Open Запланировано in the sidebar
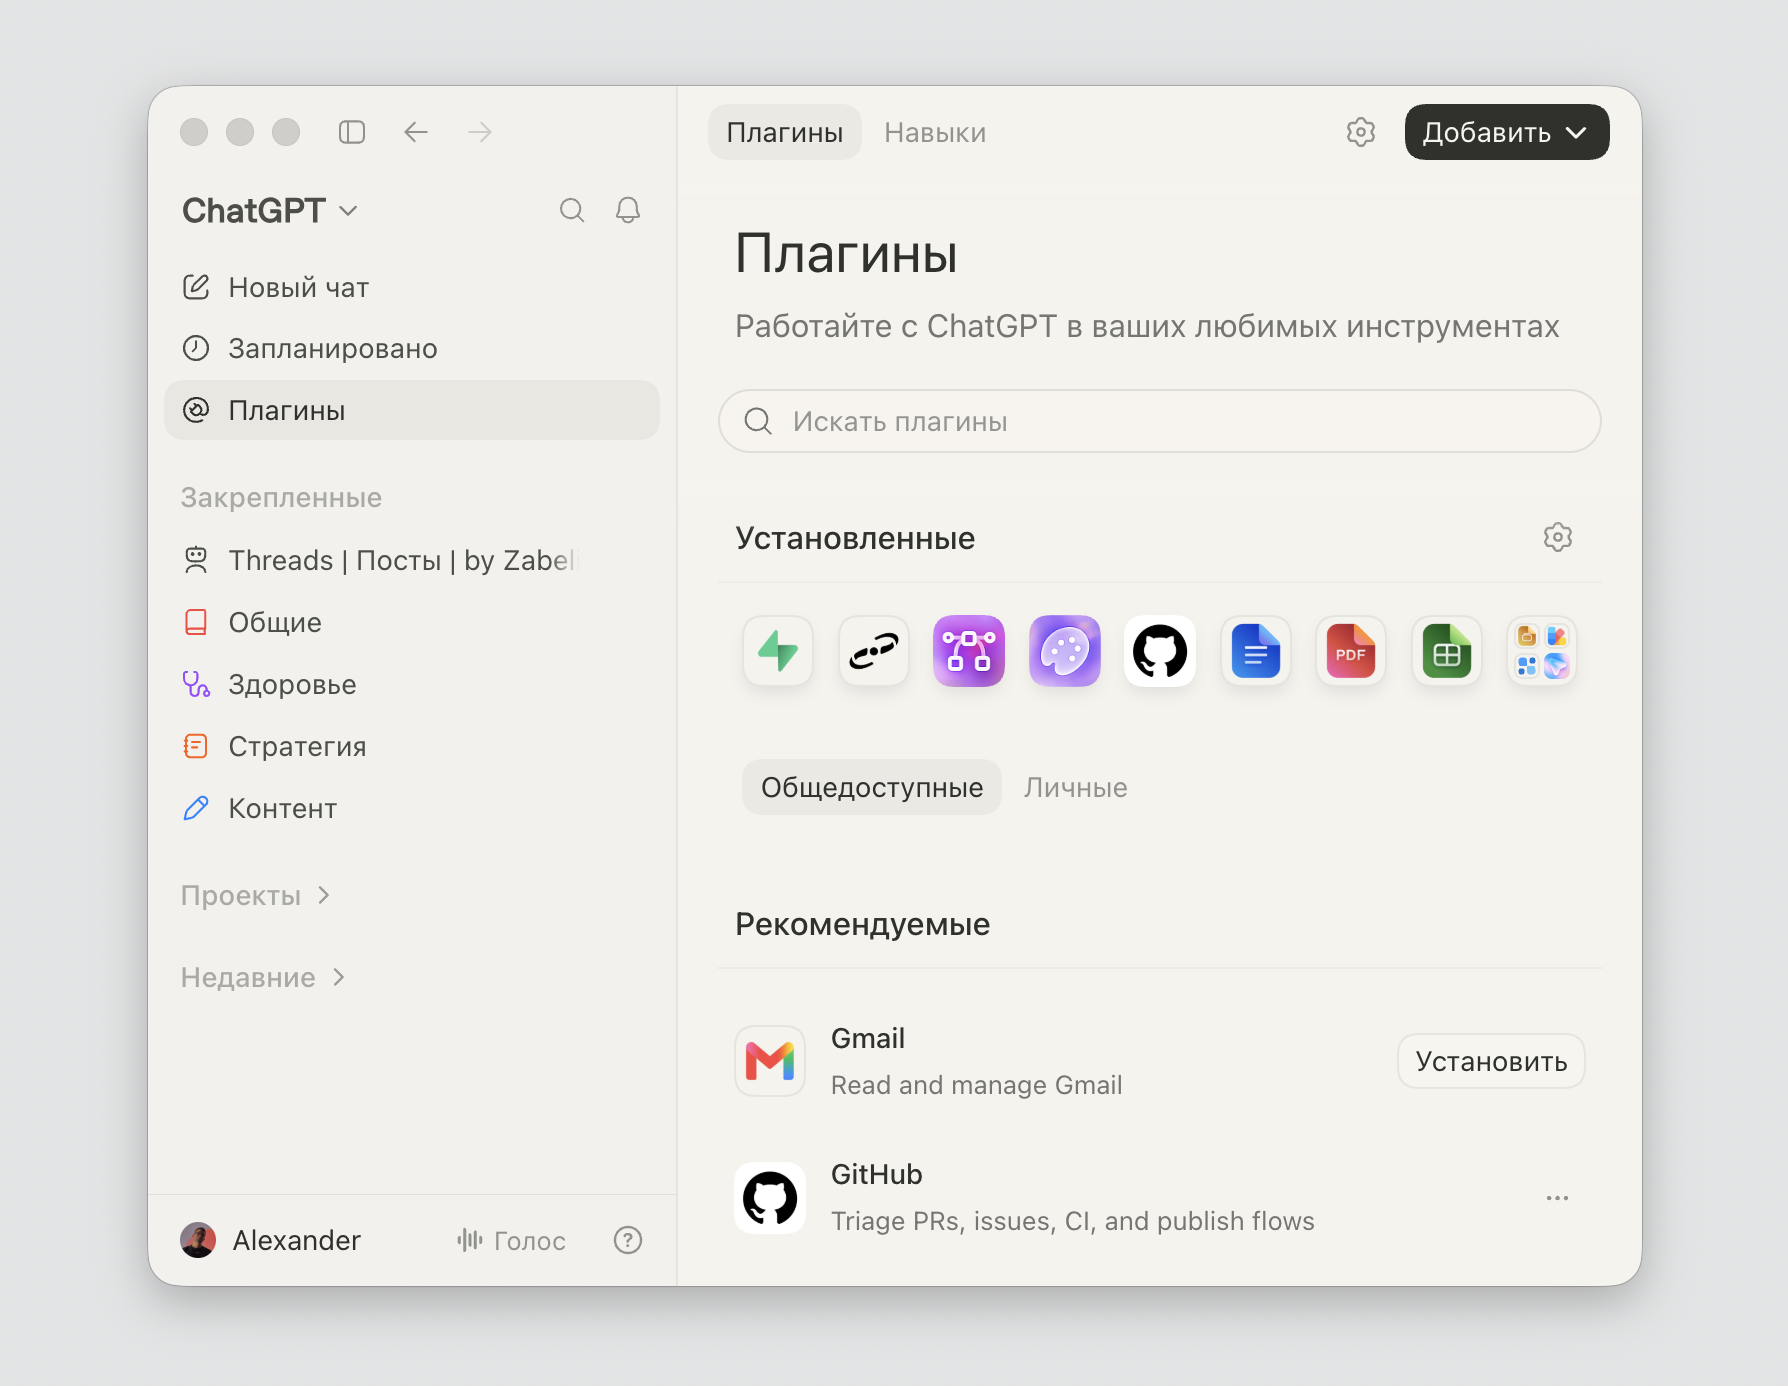This screenshot has width=1788, height=1386. (x=412, y=348)
